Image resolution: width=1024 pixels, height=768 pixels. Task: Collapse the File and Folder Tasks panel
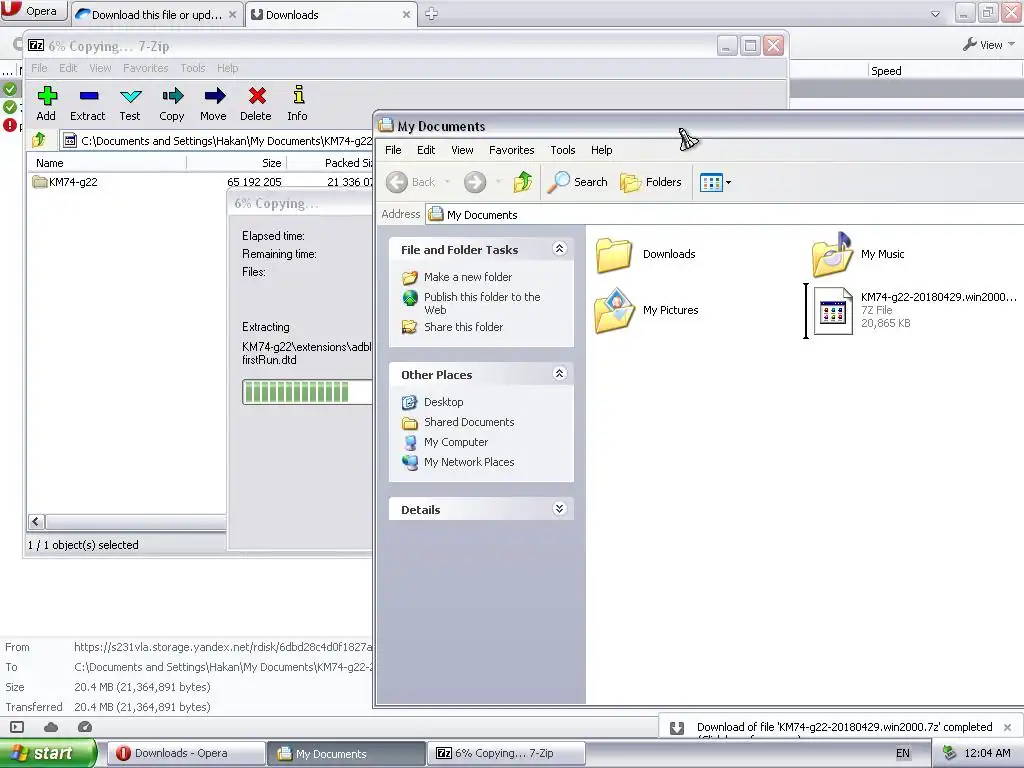559,249
